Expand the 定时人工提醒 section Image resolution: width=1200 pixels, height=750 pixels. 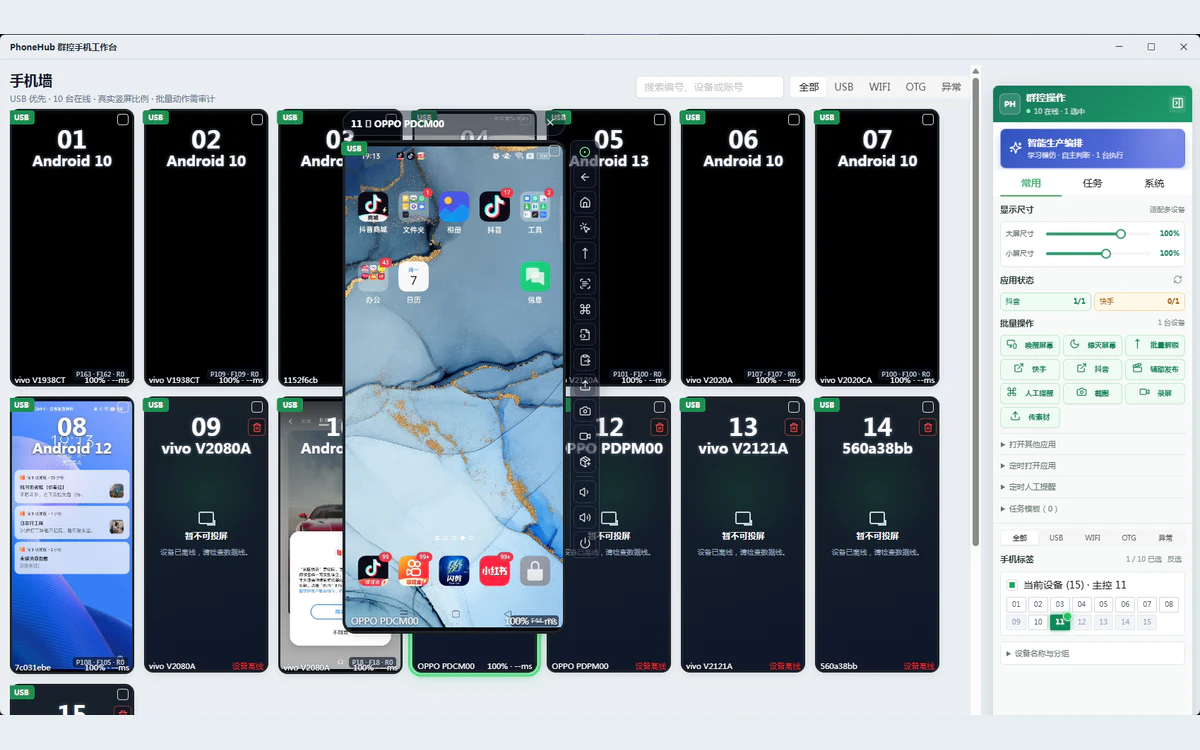1092,487
